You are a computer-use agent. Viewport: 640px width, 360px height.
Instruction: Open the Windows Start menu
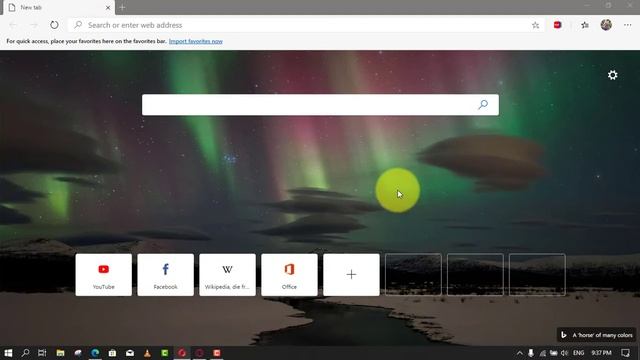click(8, 353)
